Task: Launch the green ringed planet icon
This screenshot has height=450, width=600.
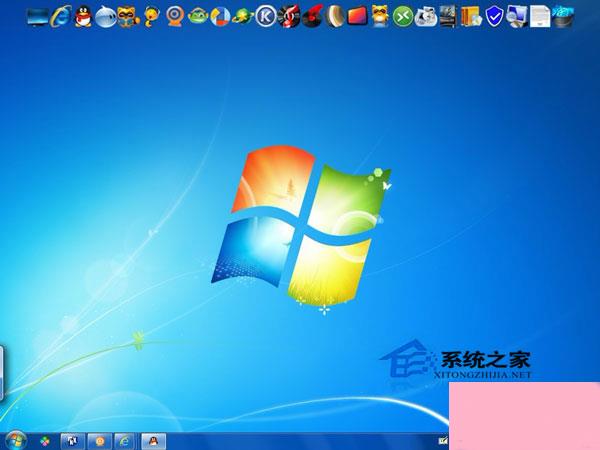Action: pos(243,17)
